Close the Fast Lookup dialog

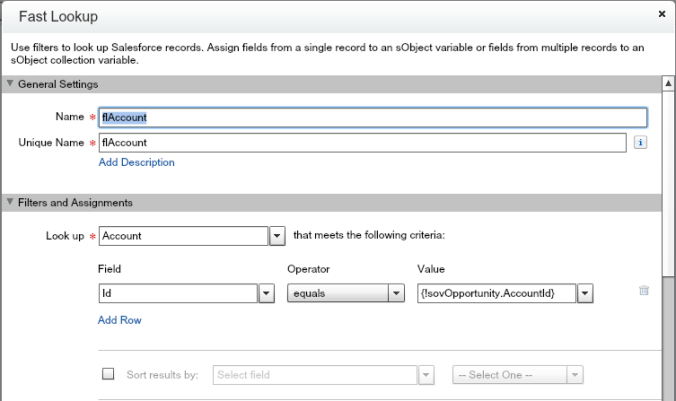point(662,14)
